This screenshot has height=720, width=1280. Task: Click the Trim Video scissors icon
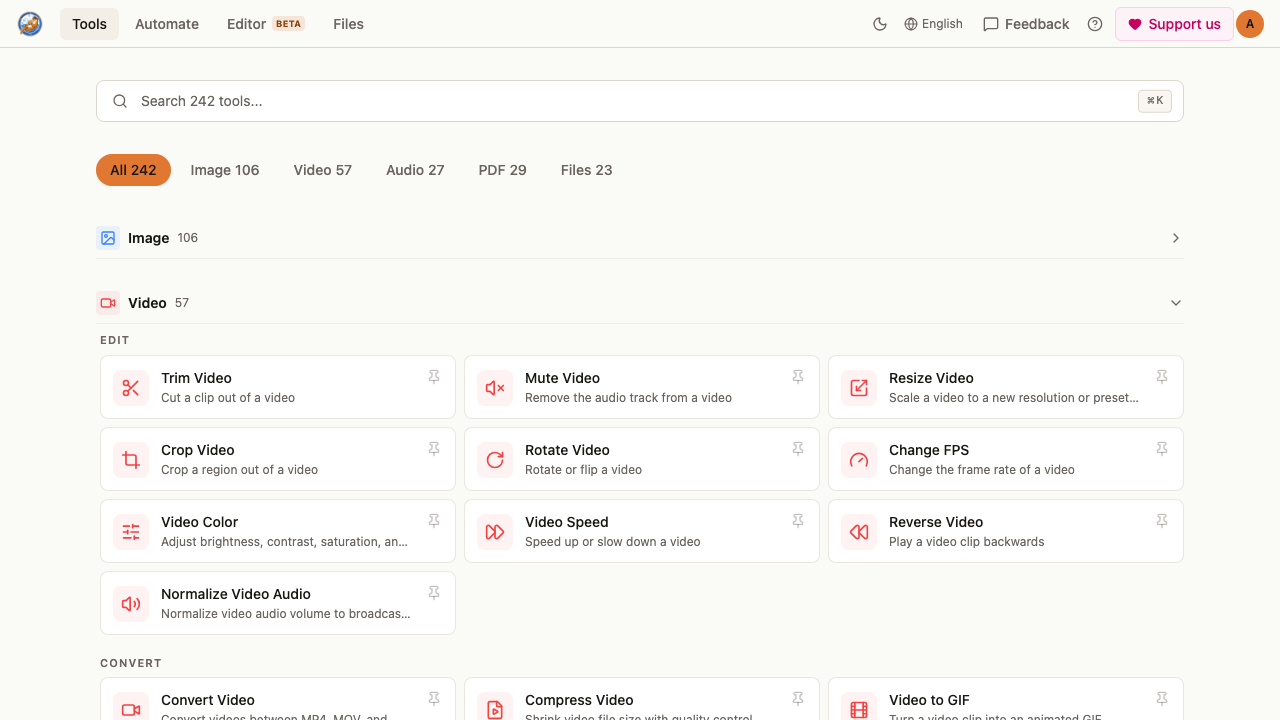(x=131, y=387)
